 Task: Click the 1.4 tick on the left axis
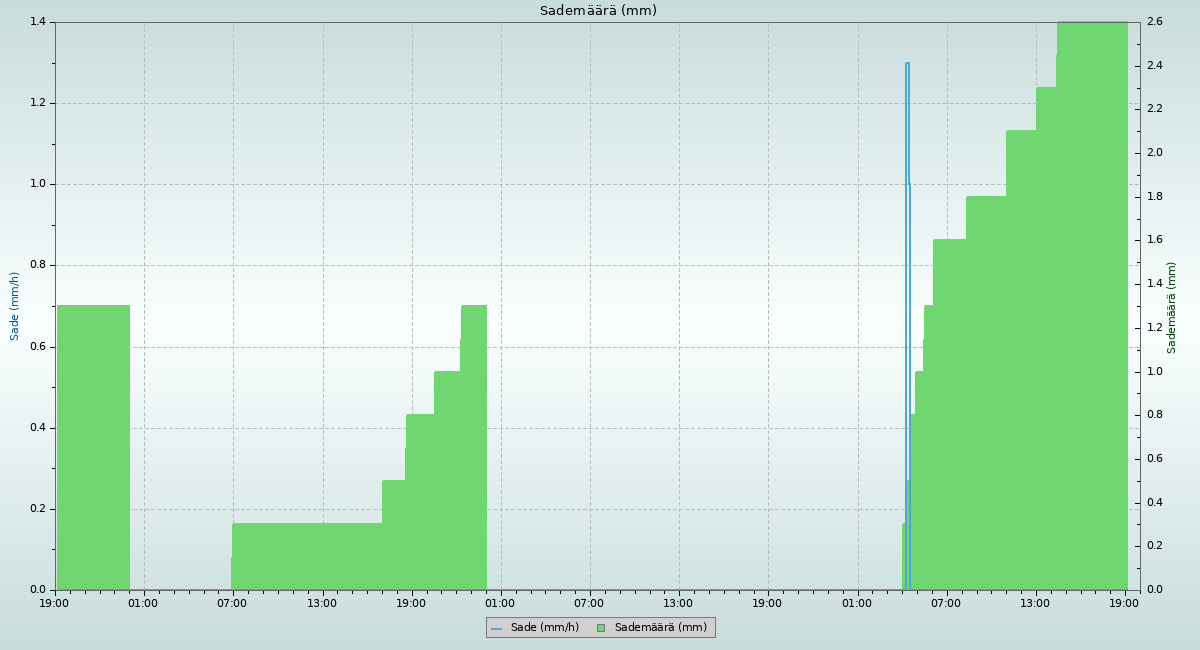39,22
